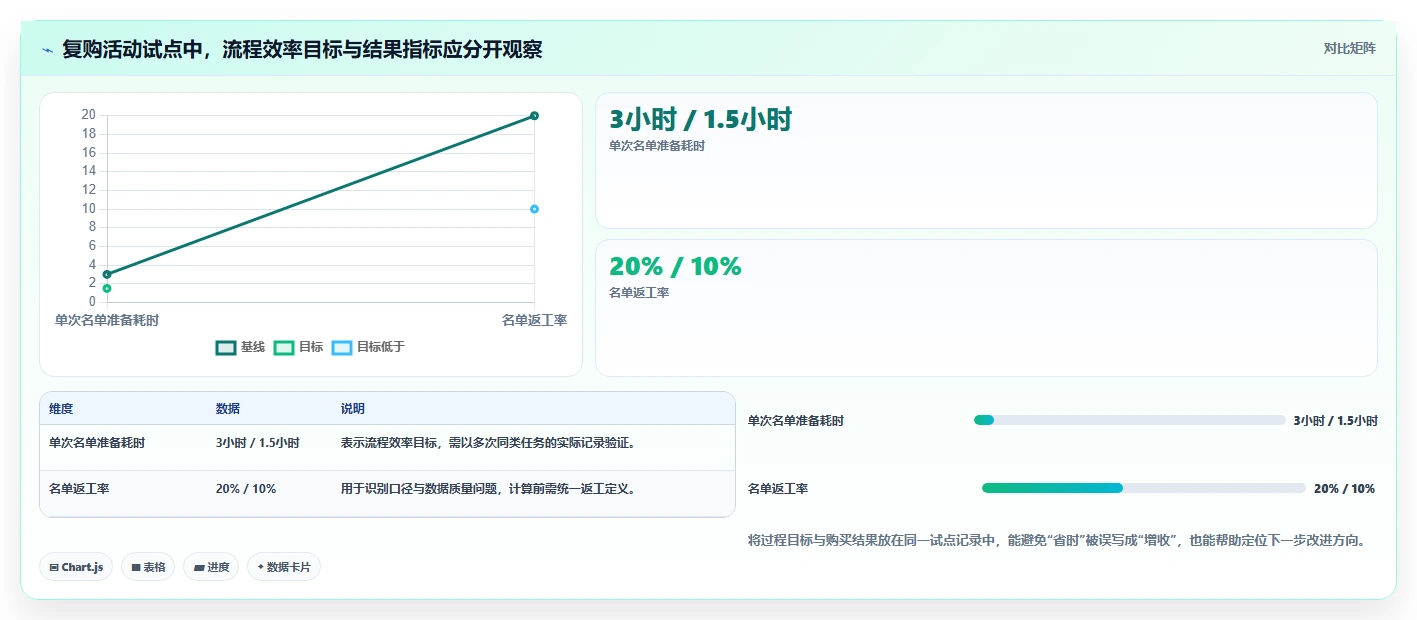Click the baseline point at value 20
This screenshot has height=620, width=1417.
534,116
